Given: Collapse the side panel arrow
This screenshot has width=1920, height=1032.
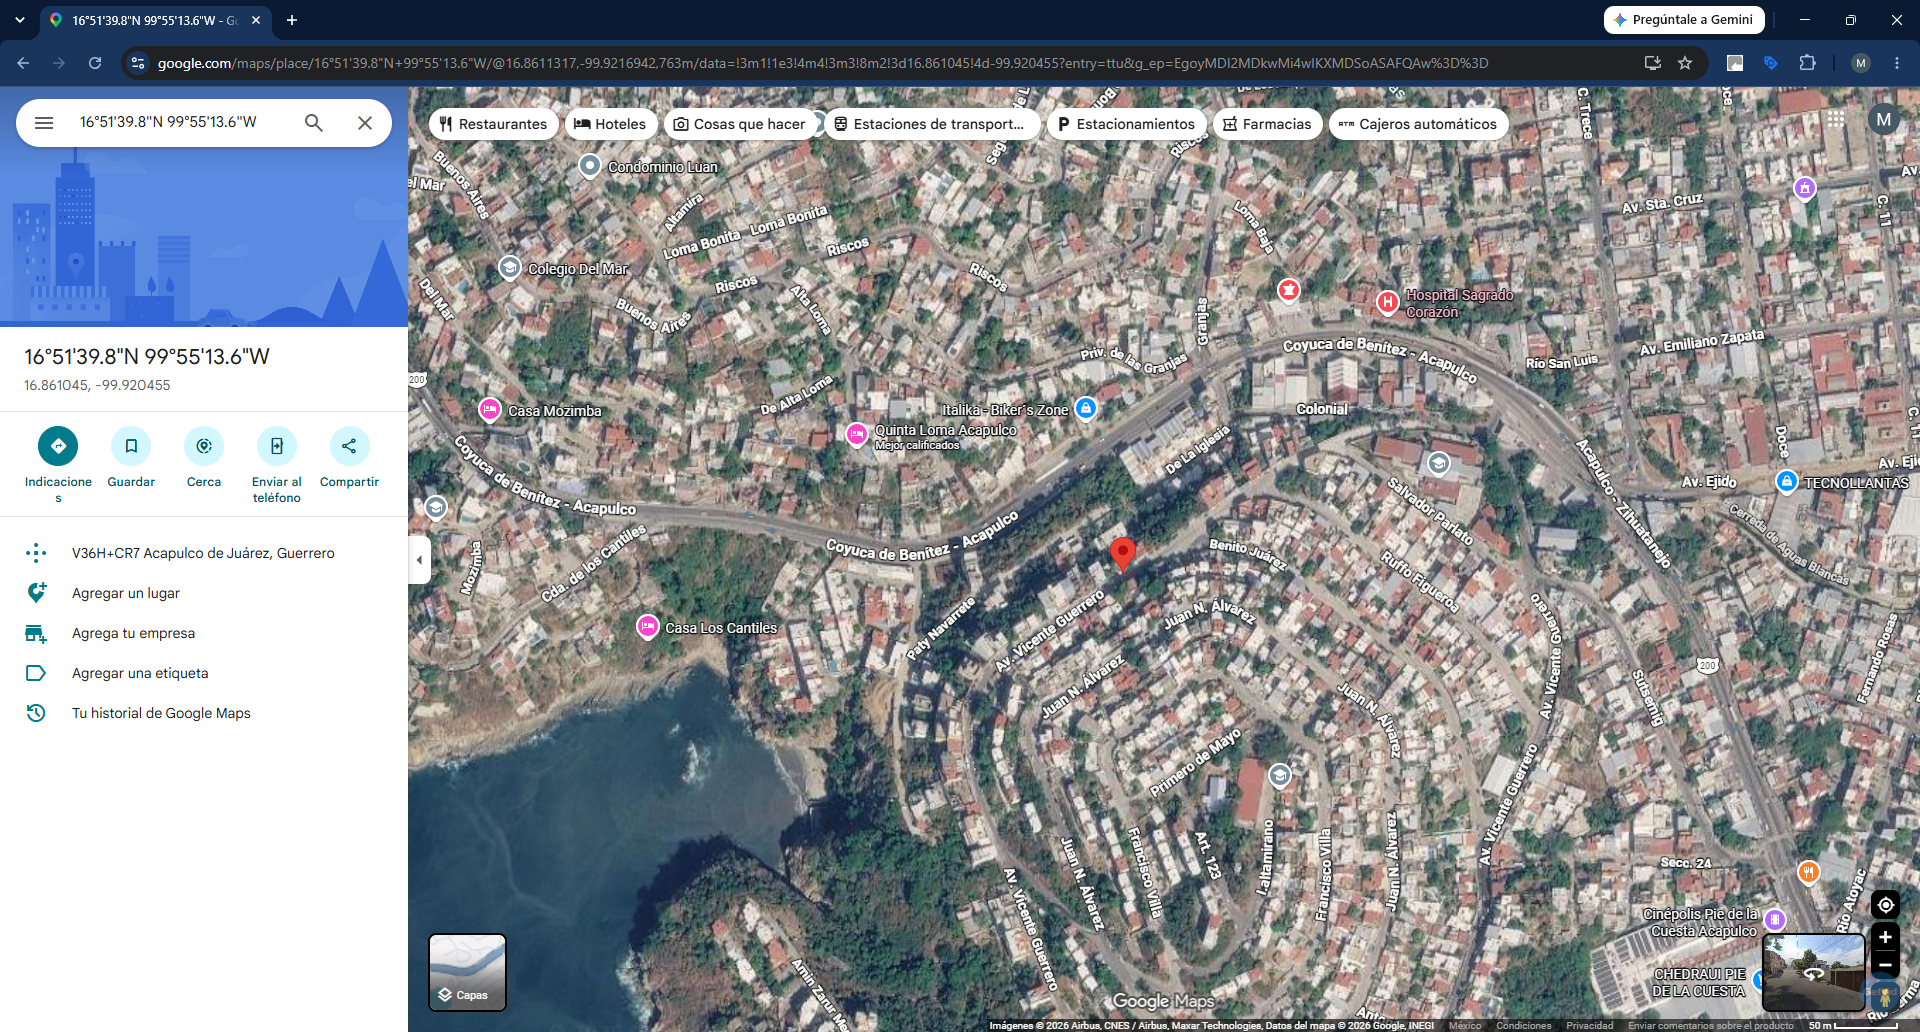Looking at the screenshot, I should pos(420,560).
